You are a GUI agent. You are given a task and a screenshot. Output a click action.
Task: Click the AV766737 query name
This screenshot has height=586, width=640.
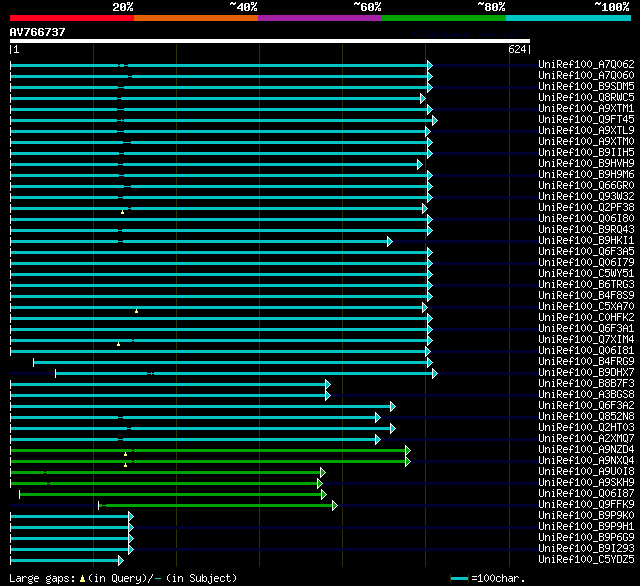[38, 32]
